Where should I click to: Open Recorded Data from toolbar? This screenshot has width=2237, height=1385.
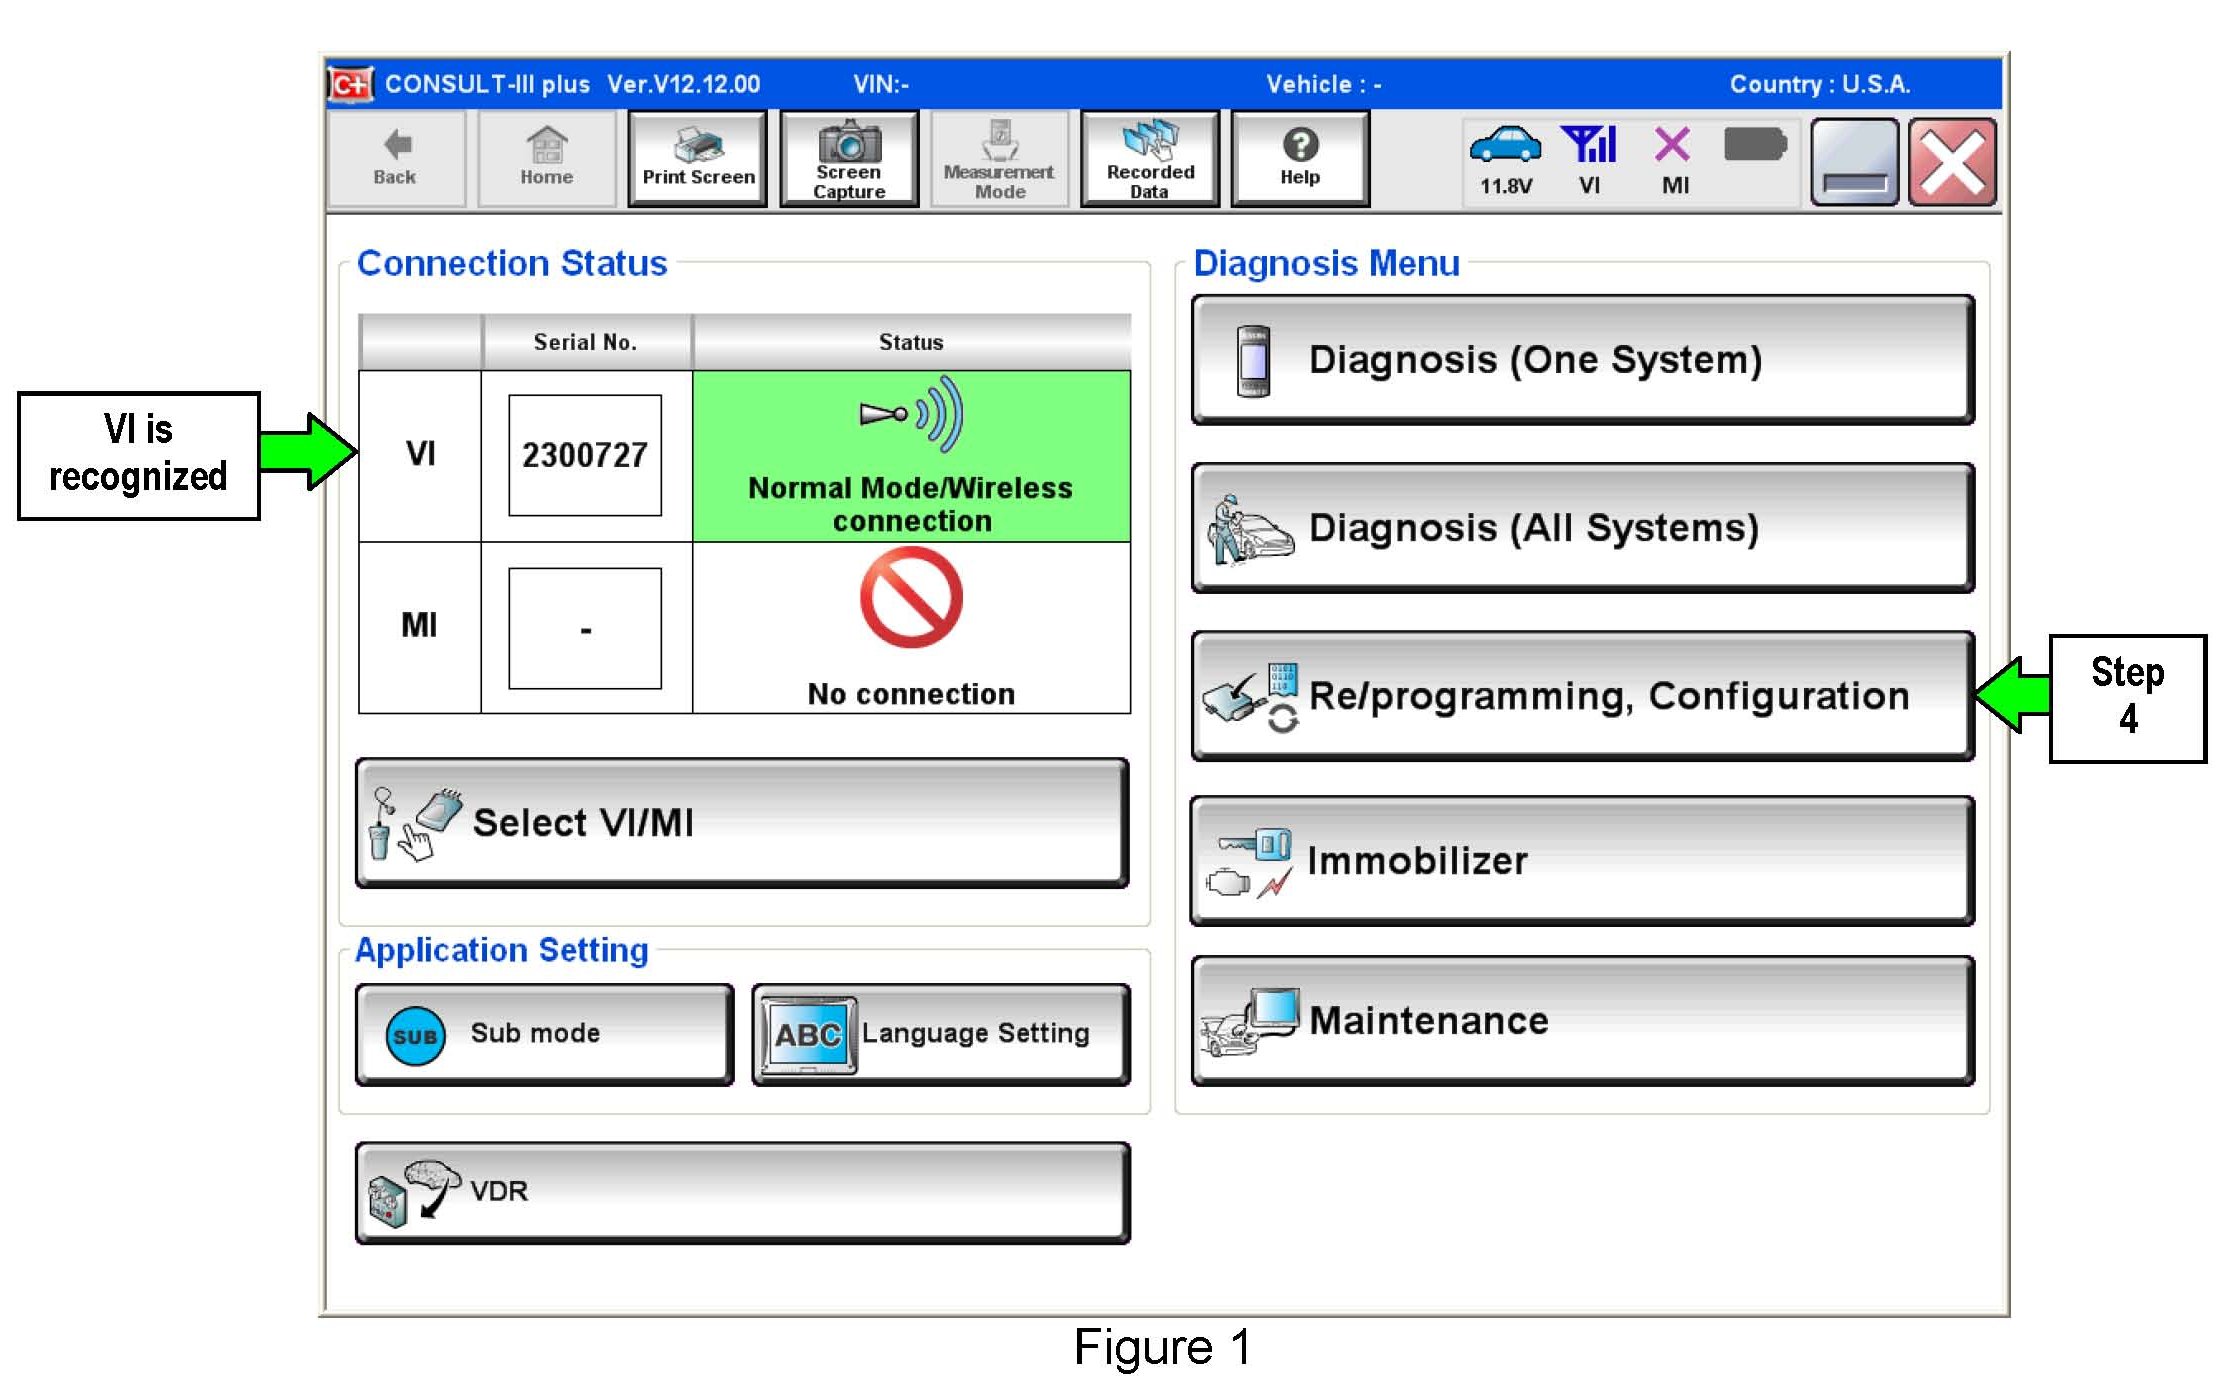(1149, 159)
